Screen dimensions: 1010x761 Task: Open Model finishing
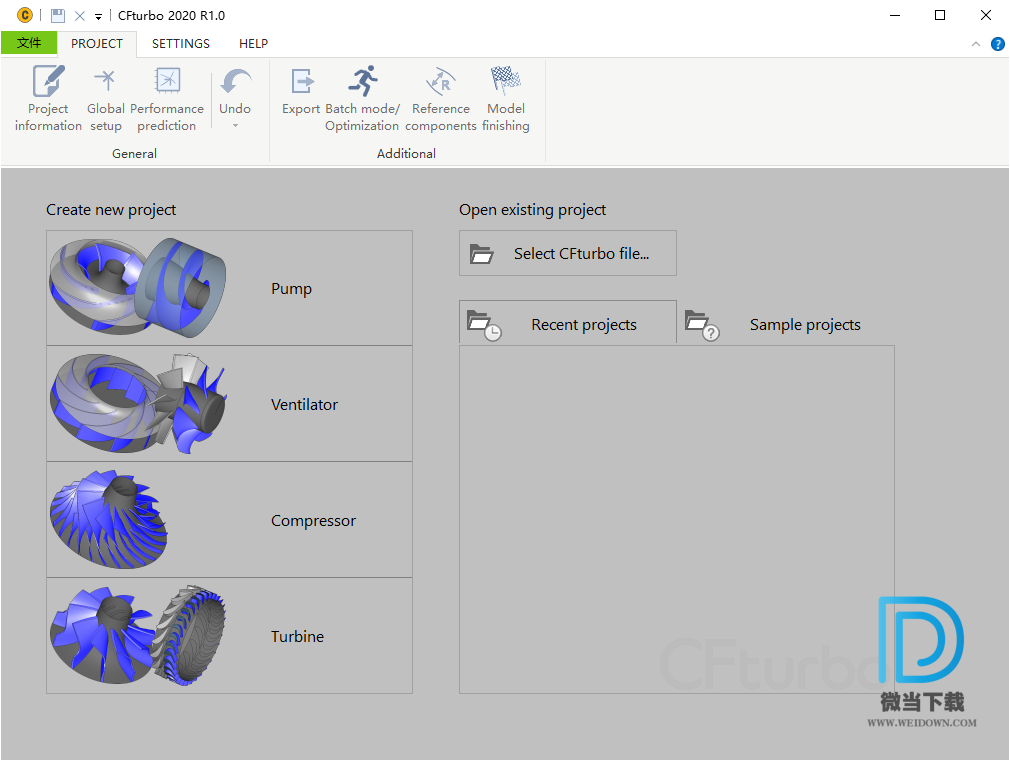click(x=506, y=99)
